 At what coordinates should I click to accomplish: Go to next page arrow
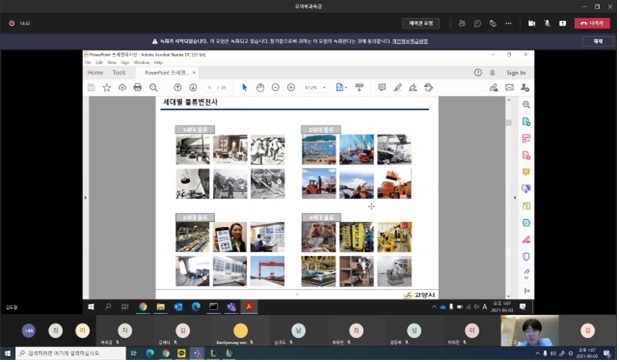pyautogui.click(x=193, y=87)
